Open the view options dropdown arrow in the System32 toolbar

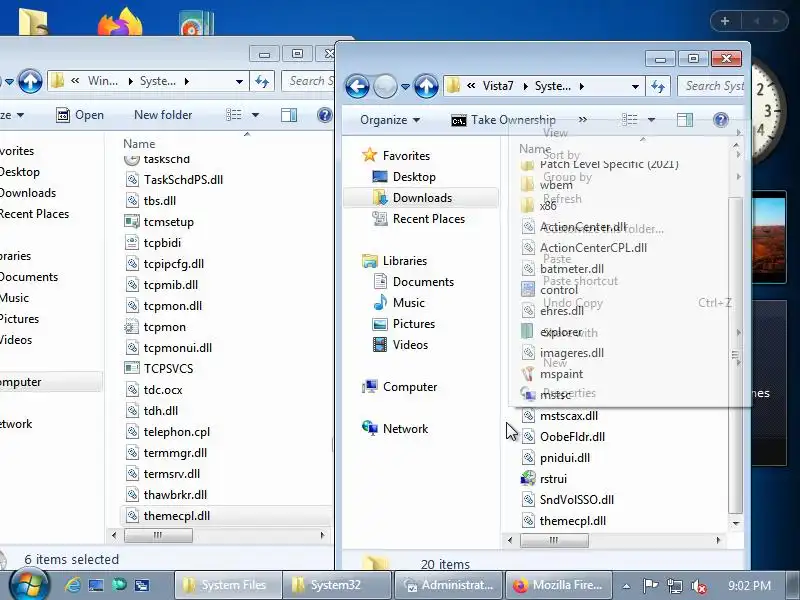(255, 115)
